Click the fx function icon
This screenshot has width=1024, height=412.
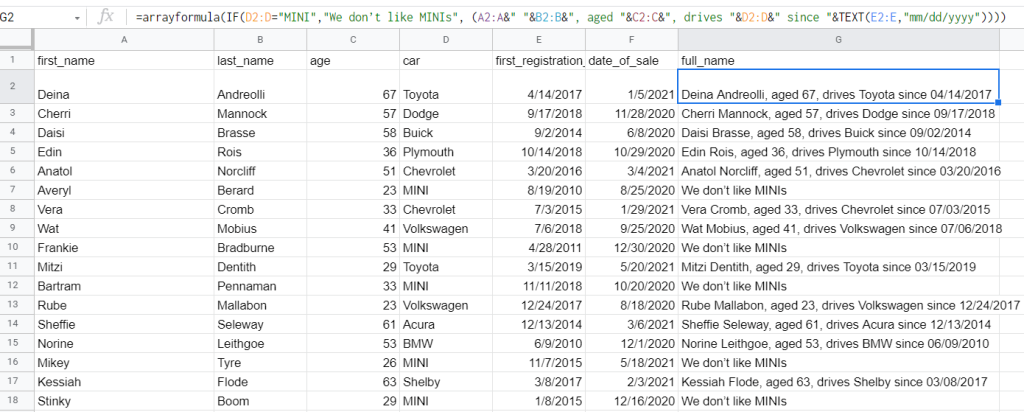pos(105,18)
